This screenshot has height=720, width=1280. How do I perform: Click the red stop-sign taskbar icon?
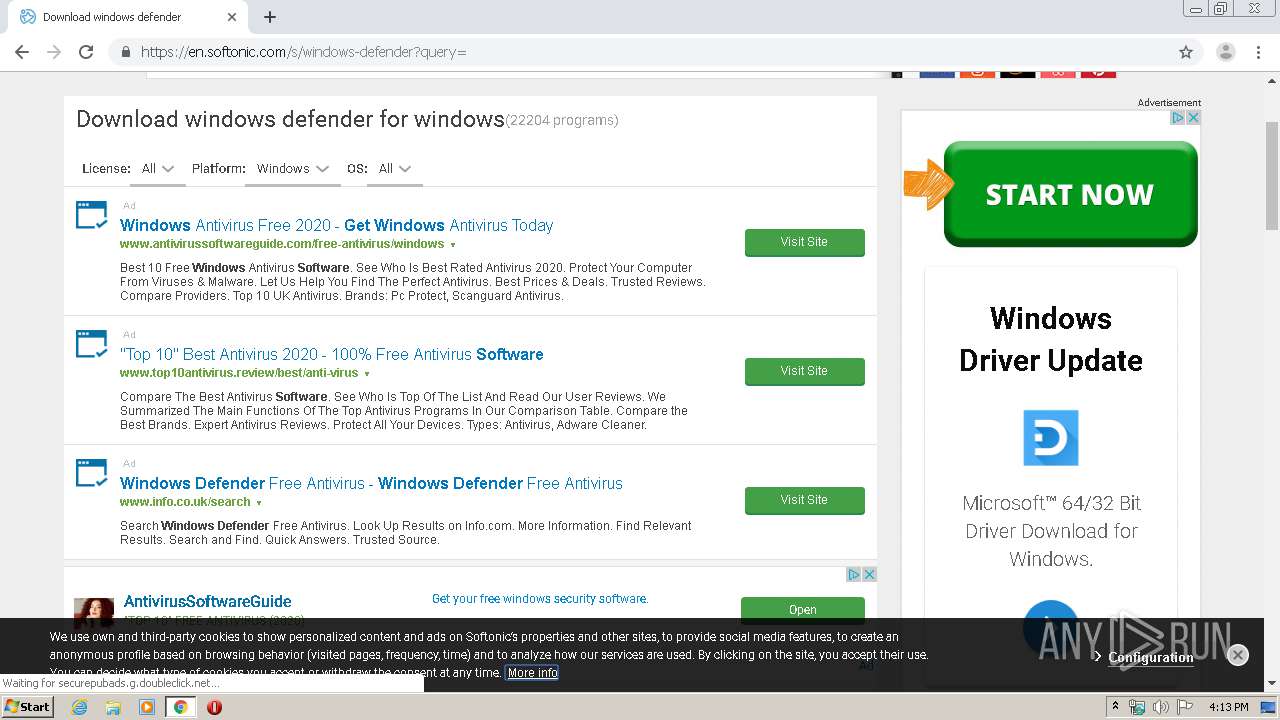coord(214,707)
